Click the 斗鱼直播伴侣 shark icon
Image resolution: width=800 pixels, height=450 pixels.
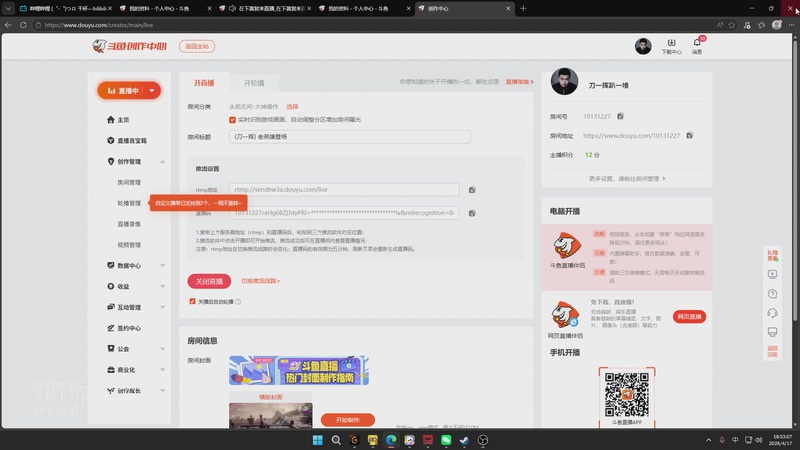tap(567, 246)
